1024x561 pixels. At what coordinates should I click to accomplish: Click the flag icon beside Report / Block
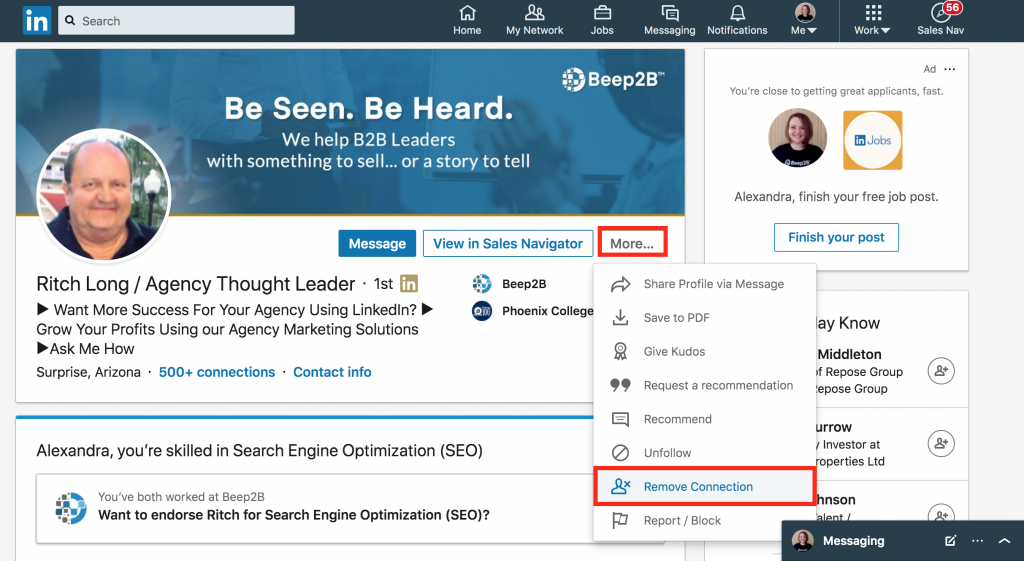pos(620,521)
